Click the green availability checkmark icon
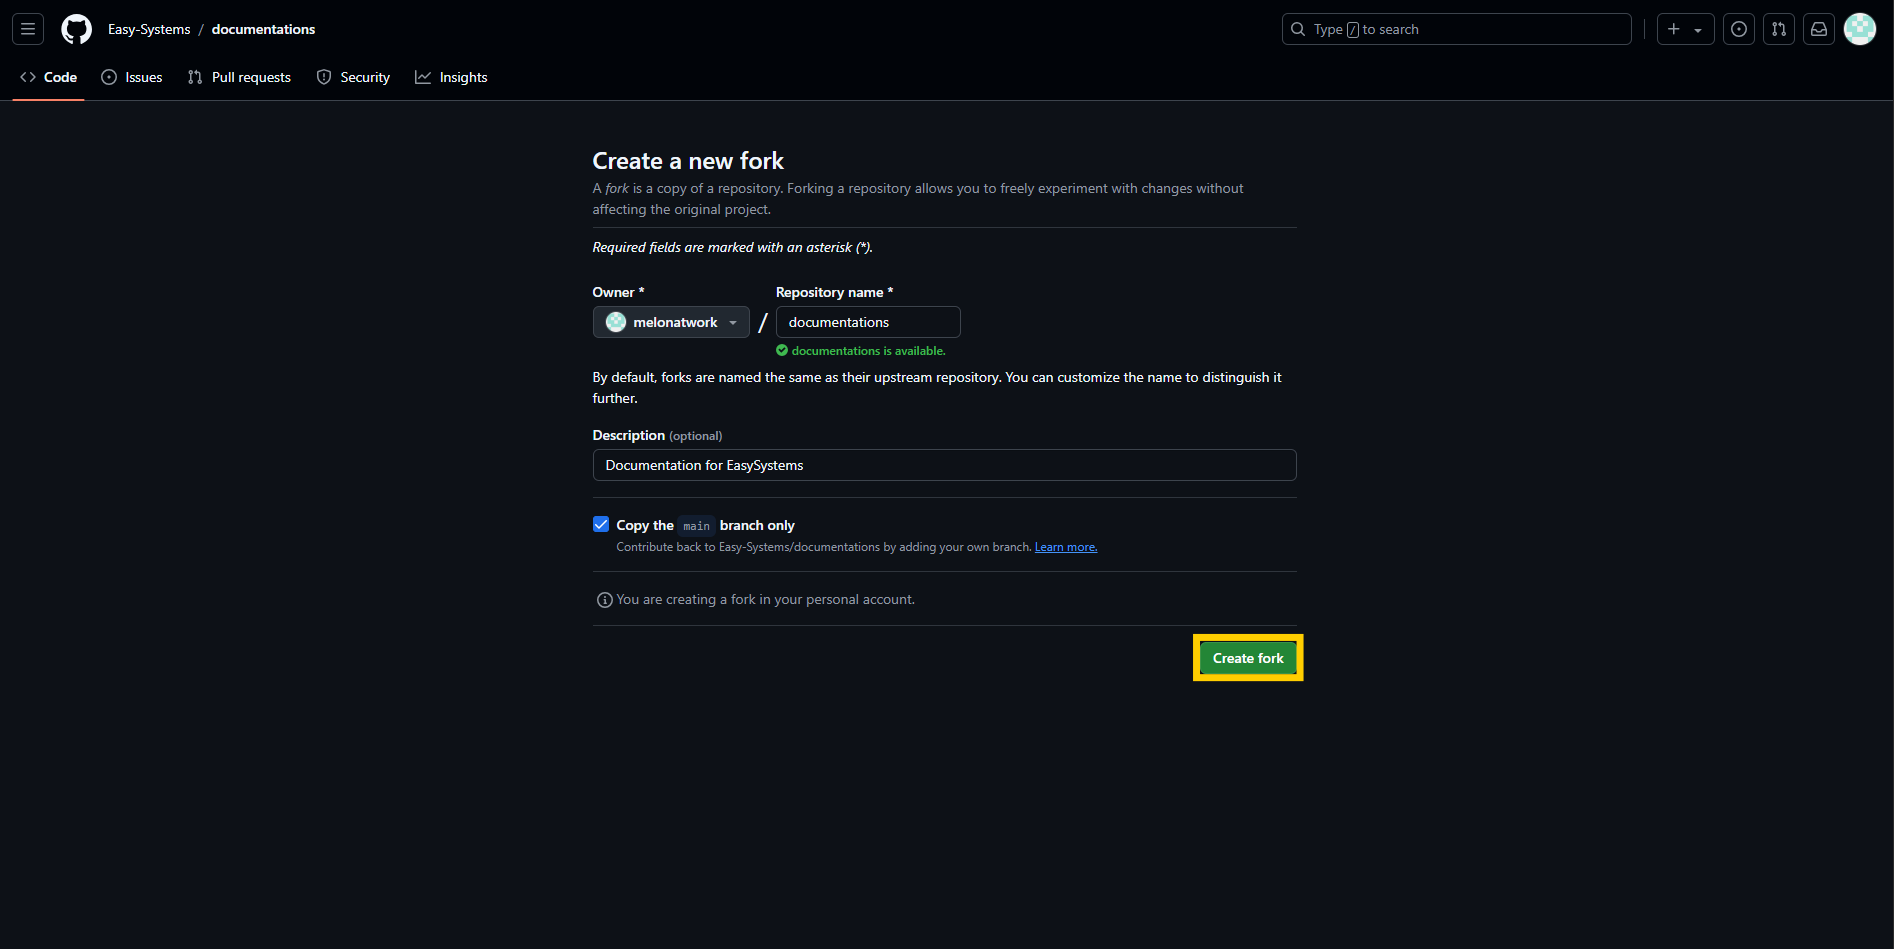1894x949 pixels. click(781, 350)
